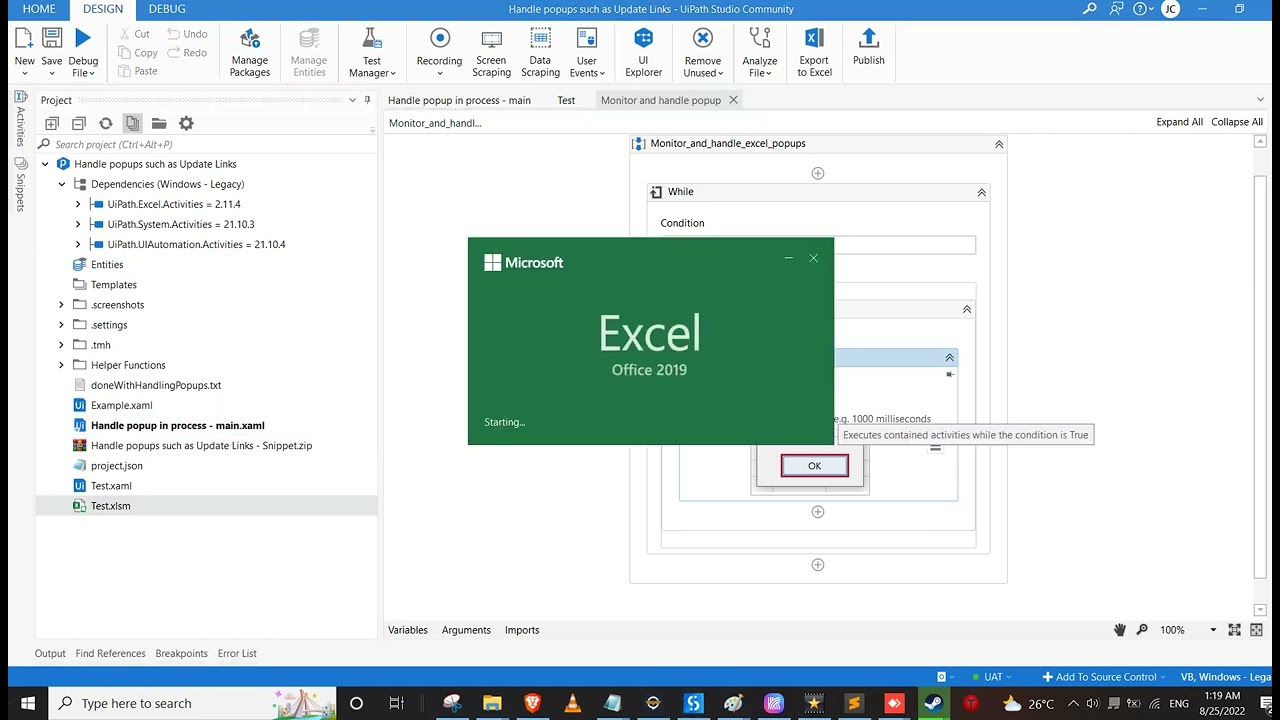Open the Snippets side panel
This screenshot has height=720, width=1280.
click(x=20, y=185)
